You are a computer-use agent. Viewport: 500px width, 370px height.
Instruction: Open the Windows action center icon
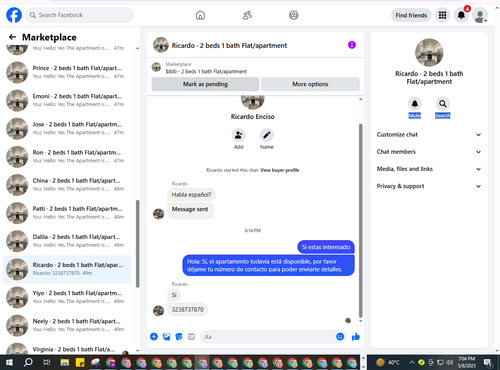coord(488,362)
